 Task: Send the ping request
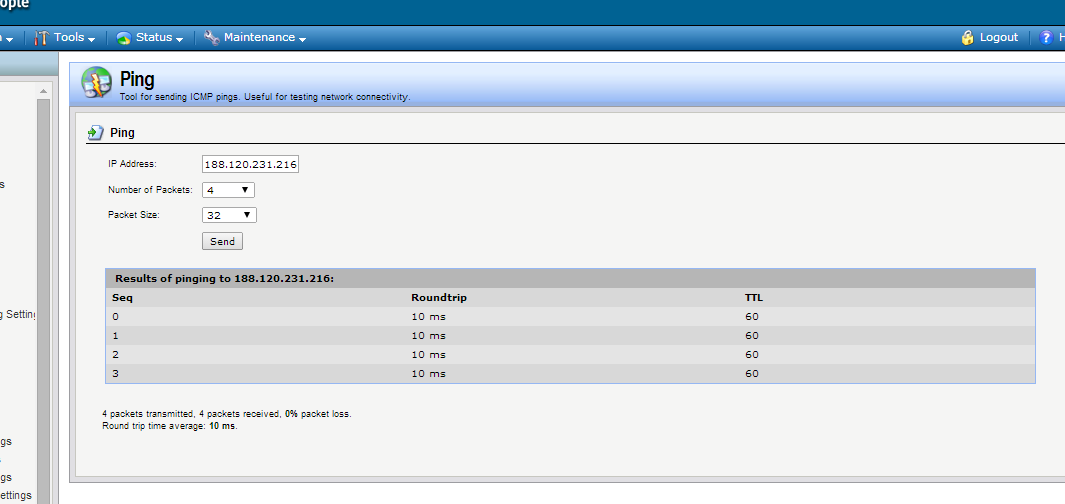(x=222, y=241)
